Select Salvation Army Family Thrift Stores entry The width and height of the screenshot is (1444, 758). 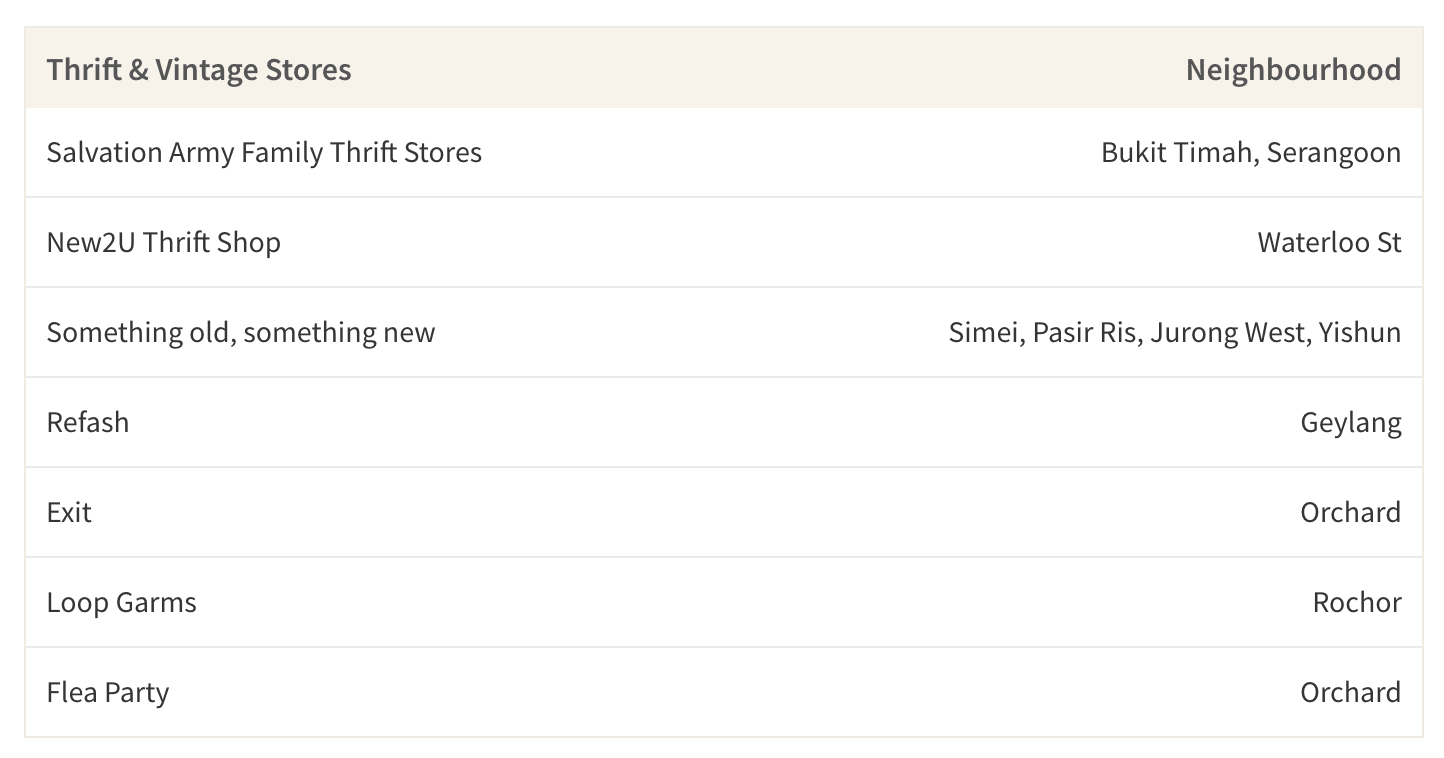[264, 152]
